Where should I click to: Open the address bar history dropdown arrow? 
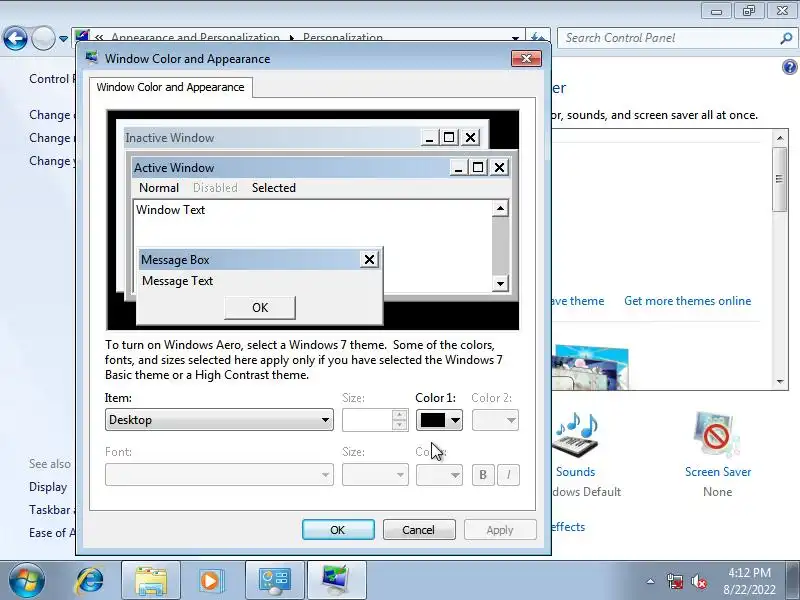click(x=515, y=38)
